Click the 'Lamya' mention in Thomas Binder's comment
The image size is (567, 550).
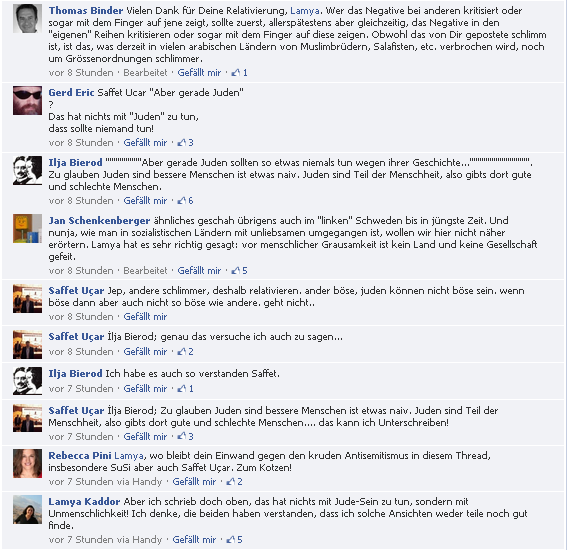pos(304,11)
